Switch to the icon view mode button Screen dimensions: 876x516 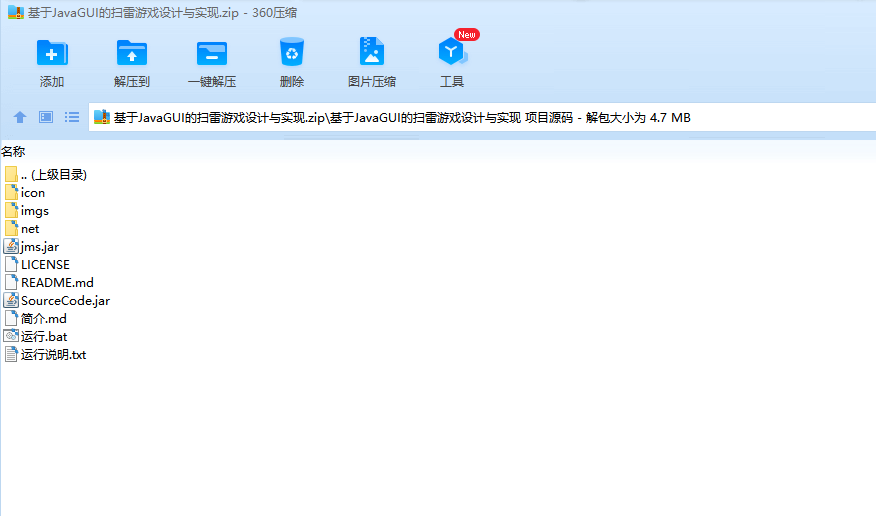point(46,117)
